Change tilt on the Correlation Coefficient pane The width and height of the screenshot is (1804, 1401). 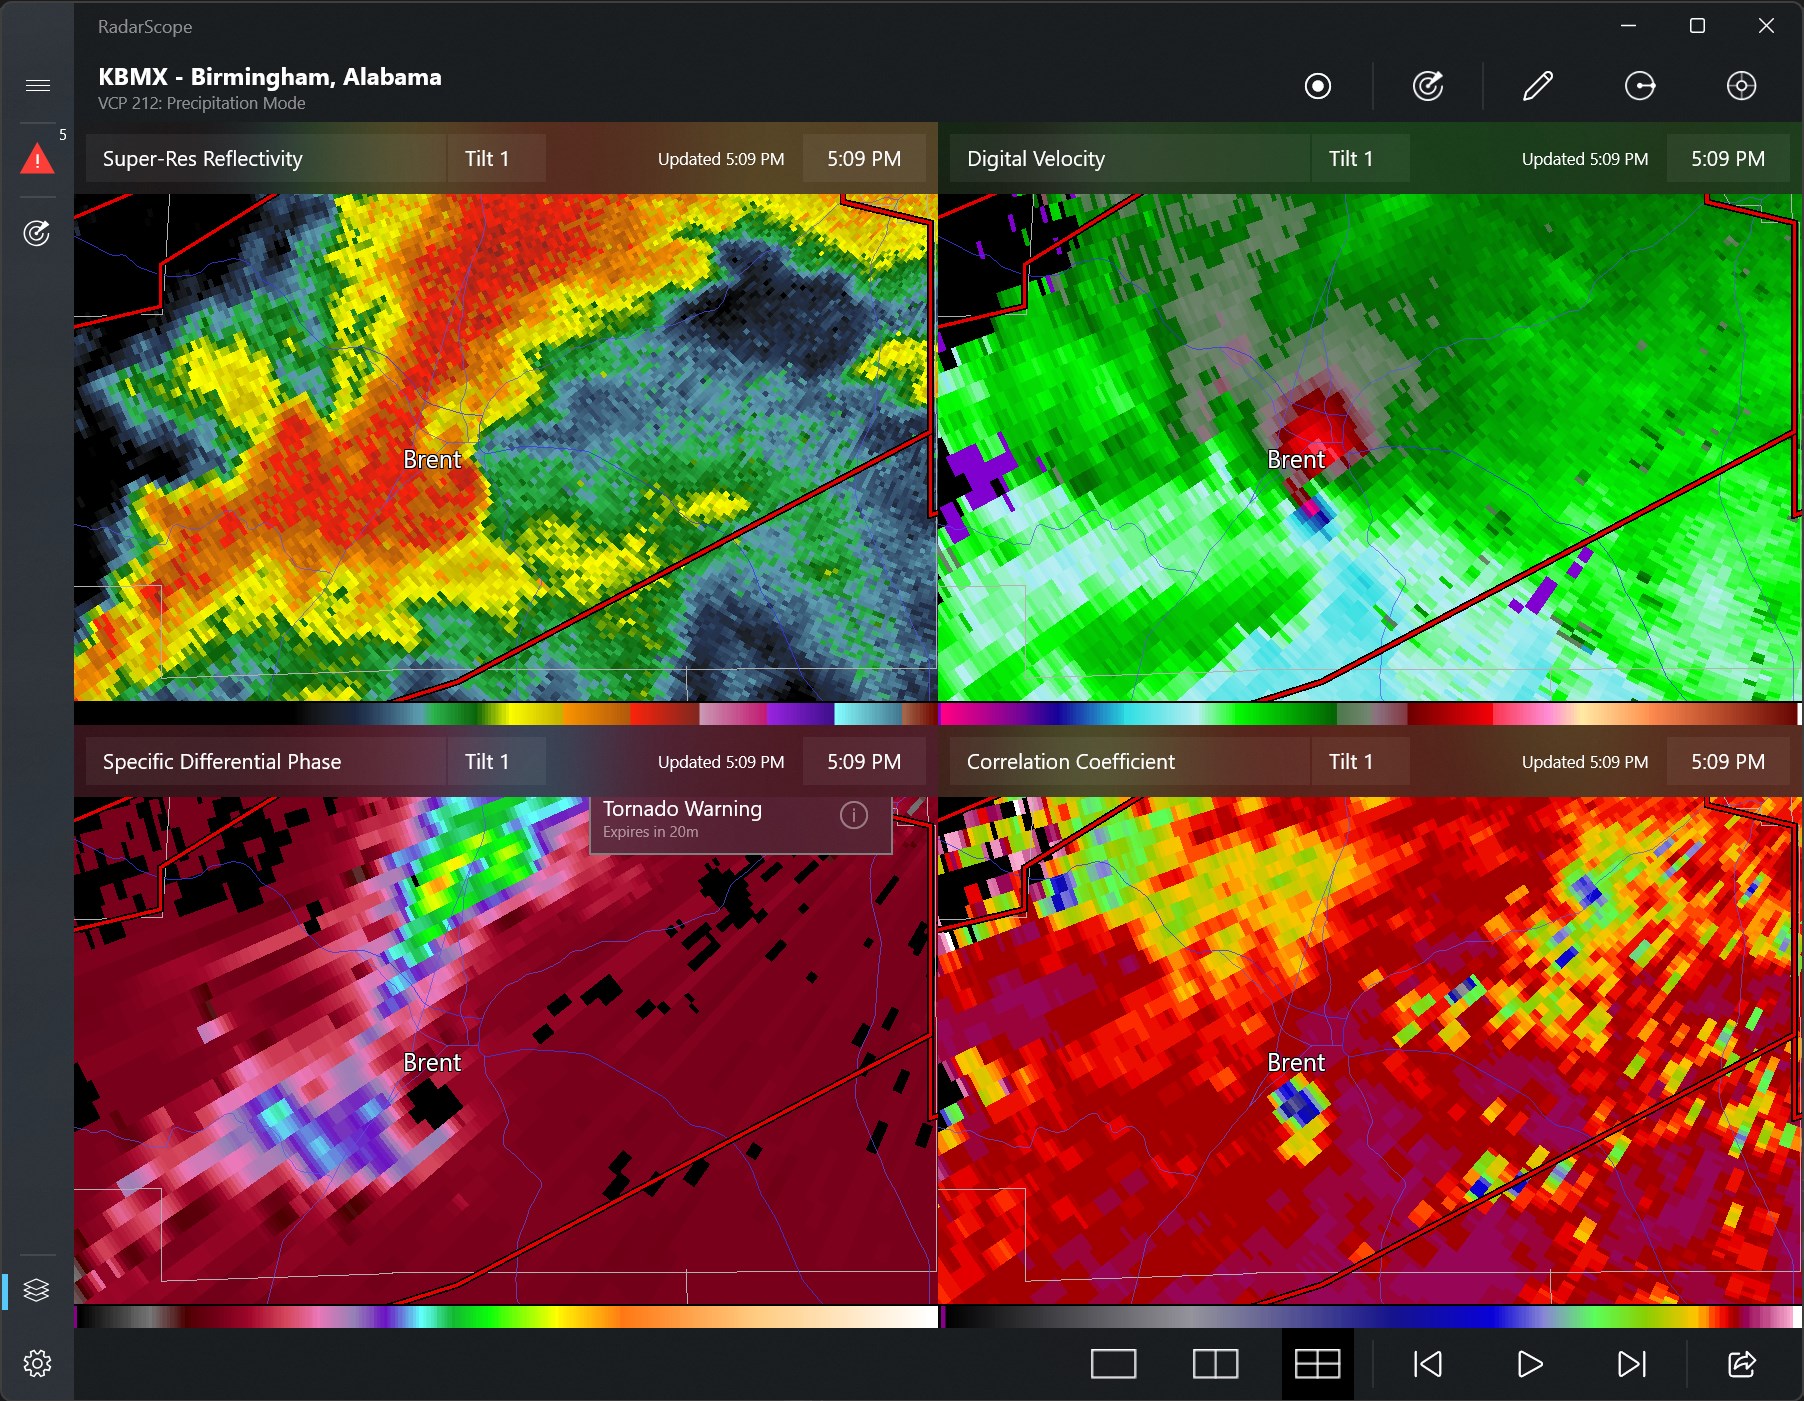pos(1359,761)
